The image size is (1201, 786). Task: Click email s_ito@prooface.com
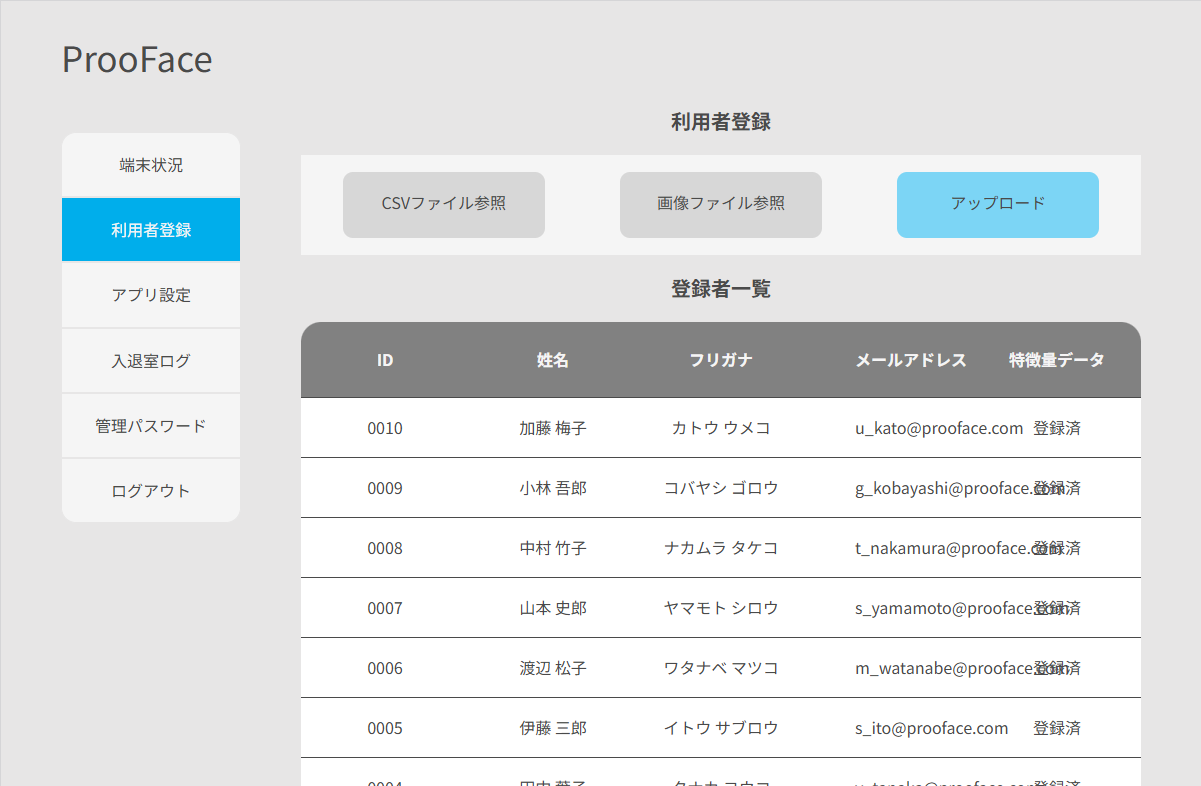[x=932, y=728]
